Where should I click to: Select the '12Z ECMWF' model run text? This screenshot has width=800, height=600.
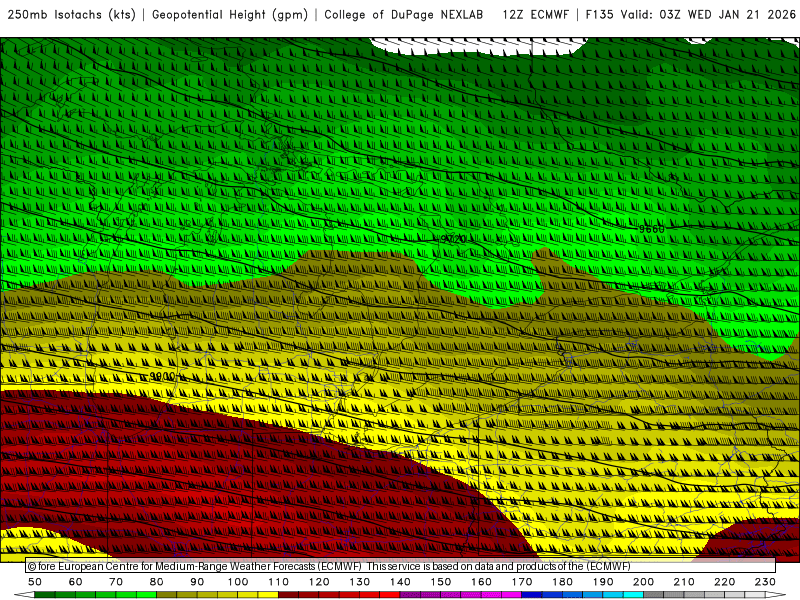[535, 15]
